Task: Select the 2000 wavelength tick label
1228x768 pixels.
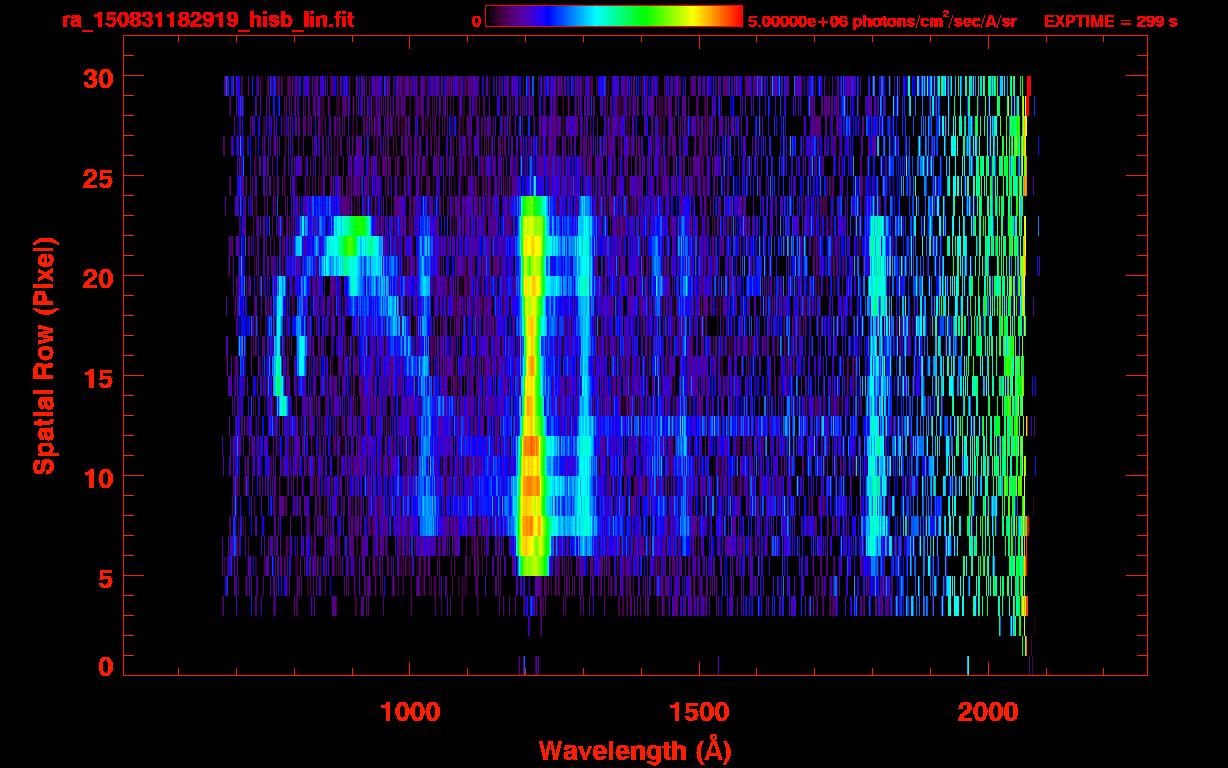Action: tap(987, 712)
